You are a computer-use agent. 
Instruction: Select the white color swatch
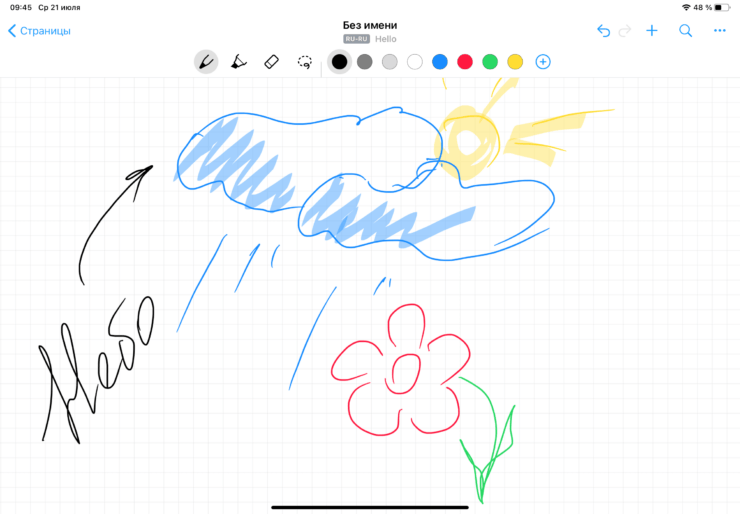pyautogui.click(x=415, y=62)
